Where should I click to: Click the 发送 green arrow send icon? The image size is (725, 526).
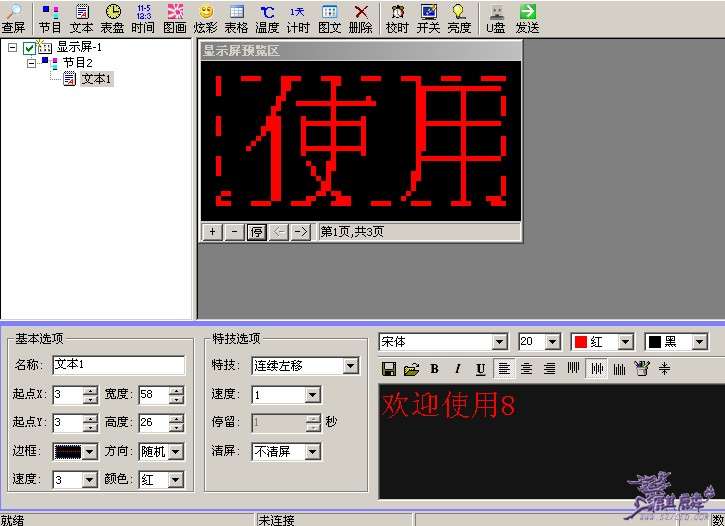point(527,17)
